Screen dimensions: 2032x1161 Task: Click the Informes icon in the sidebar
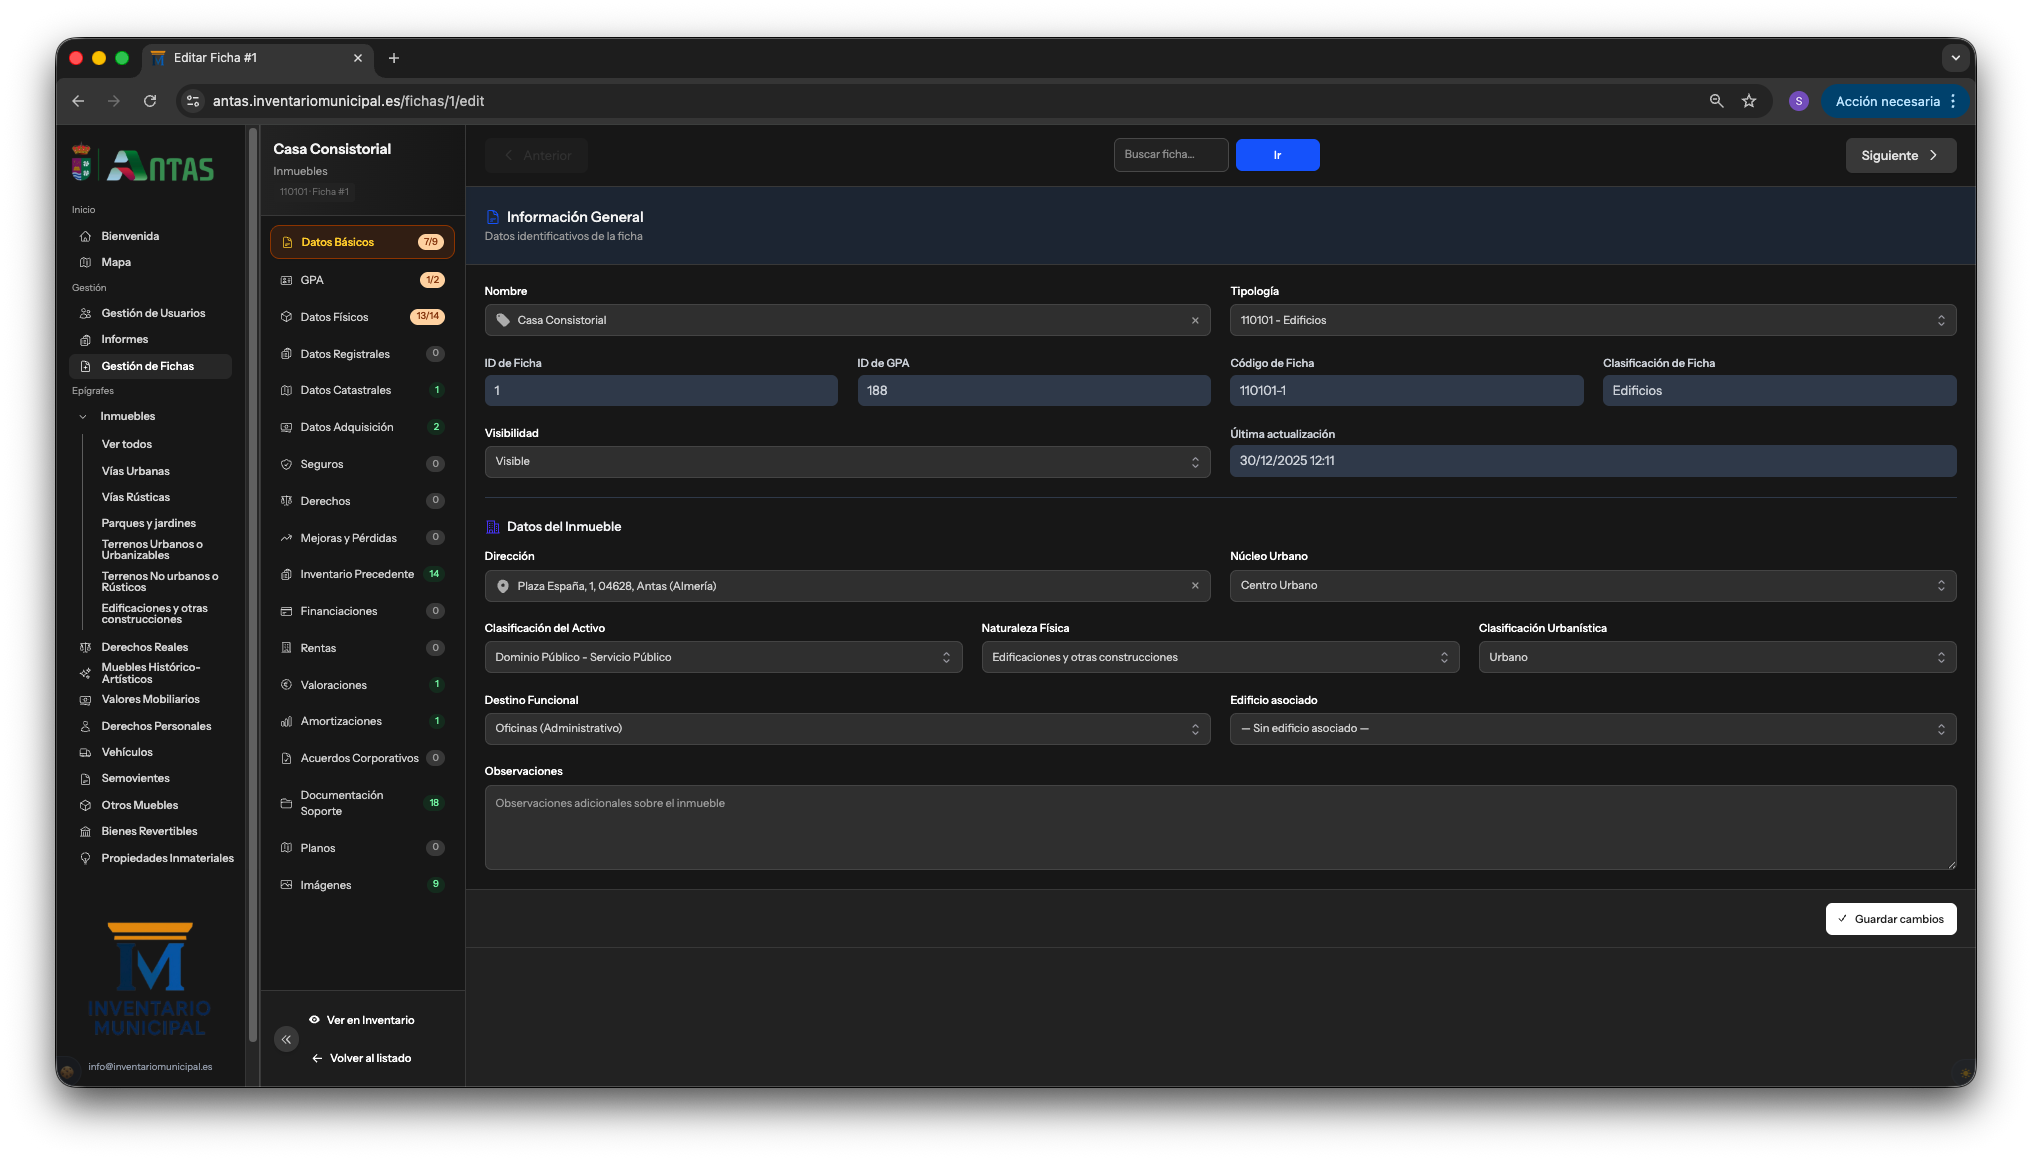click(x=86, y=339)
